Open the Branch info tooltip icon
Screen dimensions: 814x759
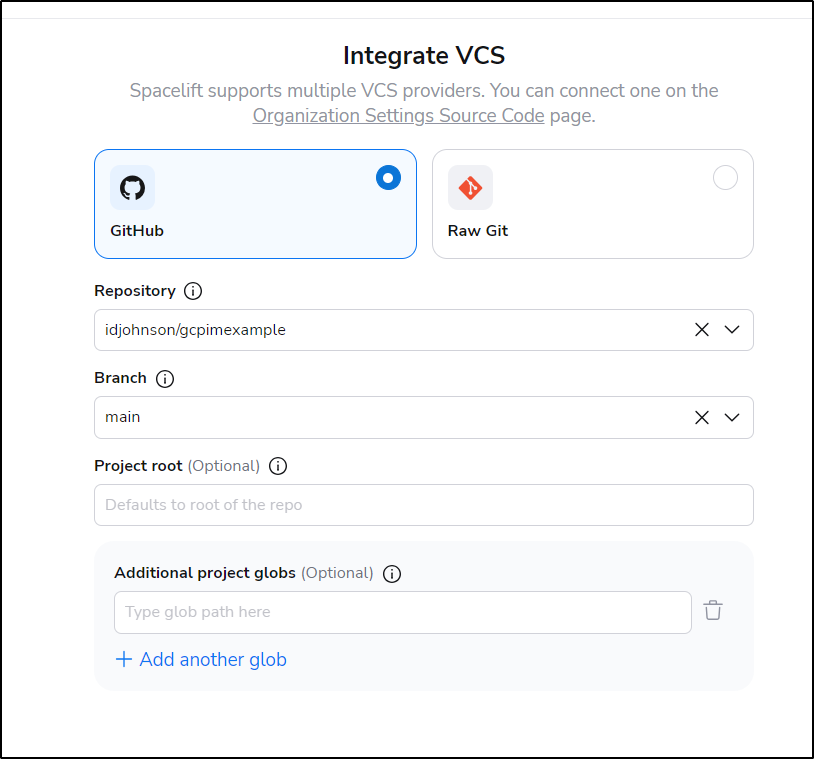pyautogui.click(x=165, y=378)
